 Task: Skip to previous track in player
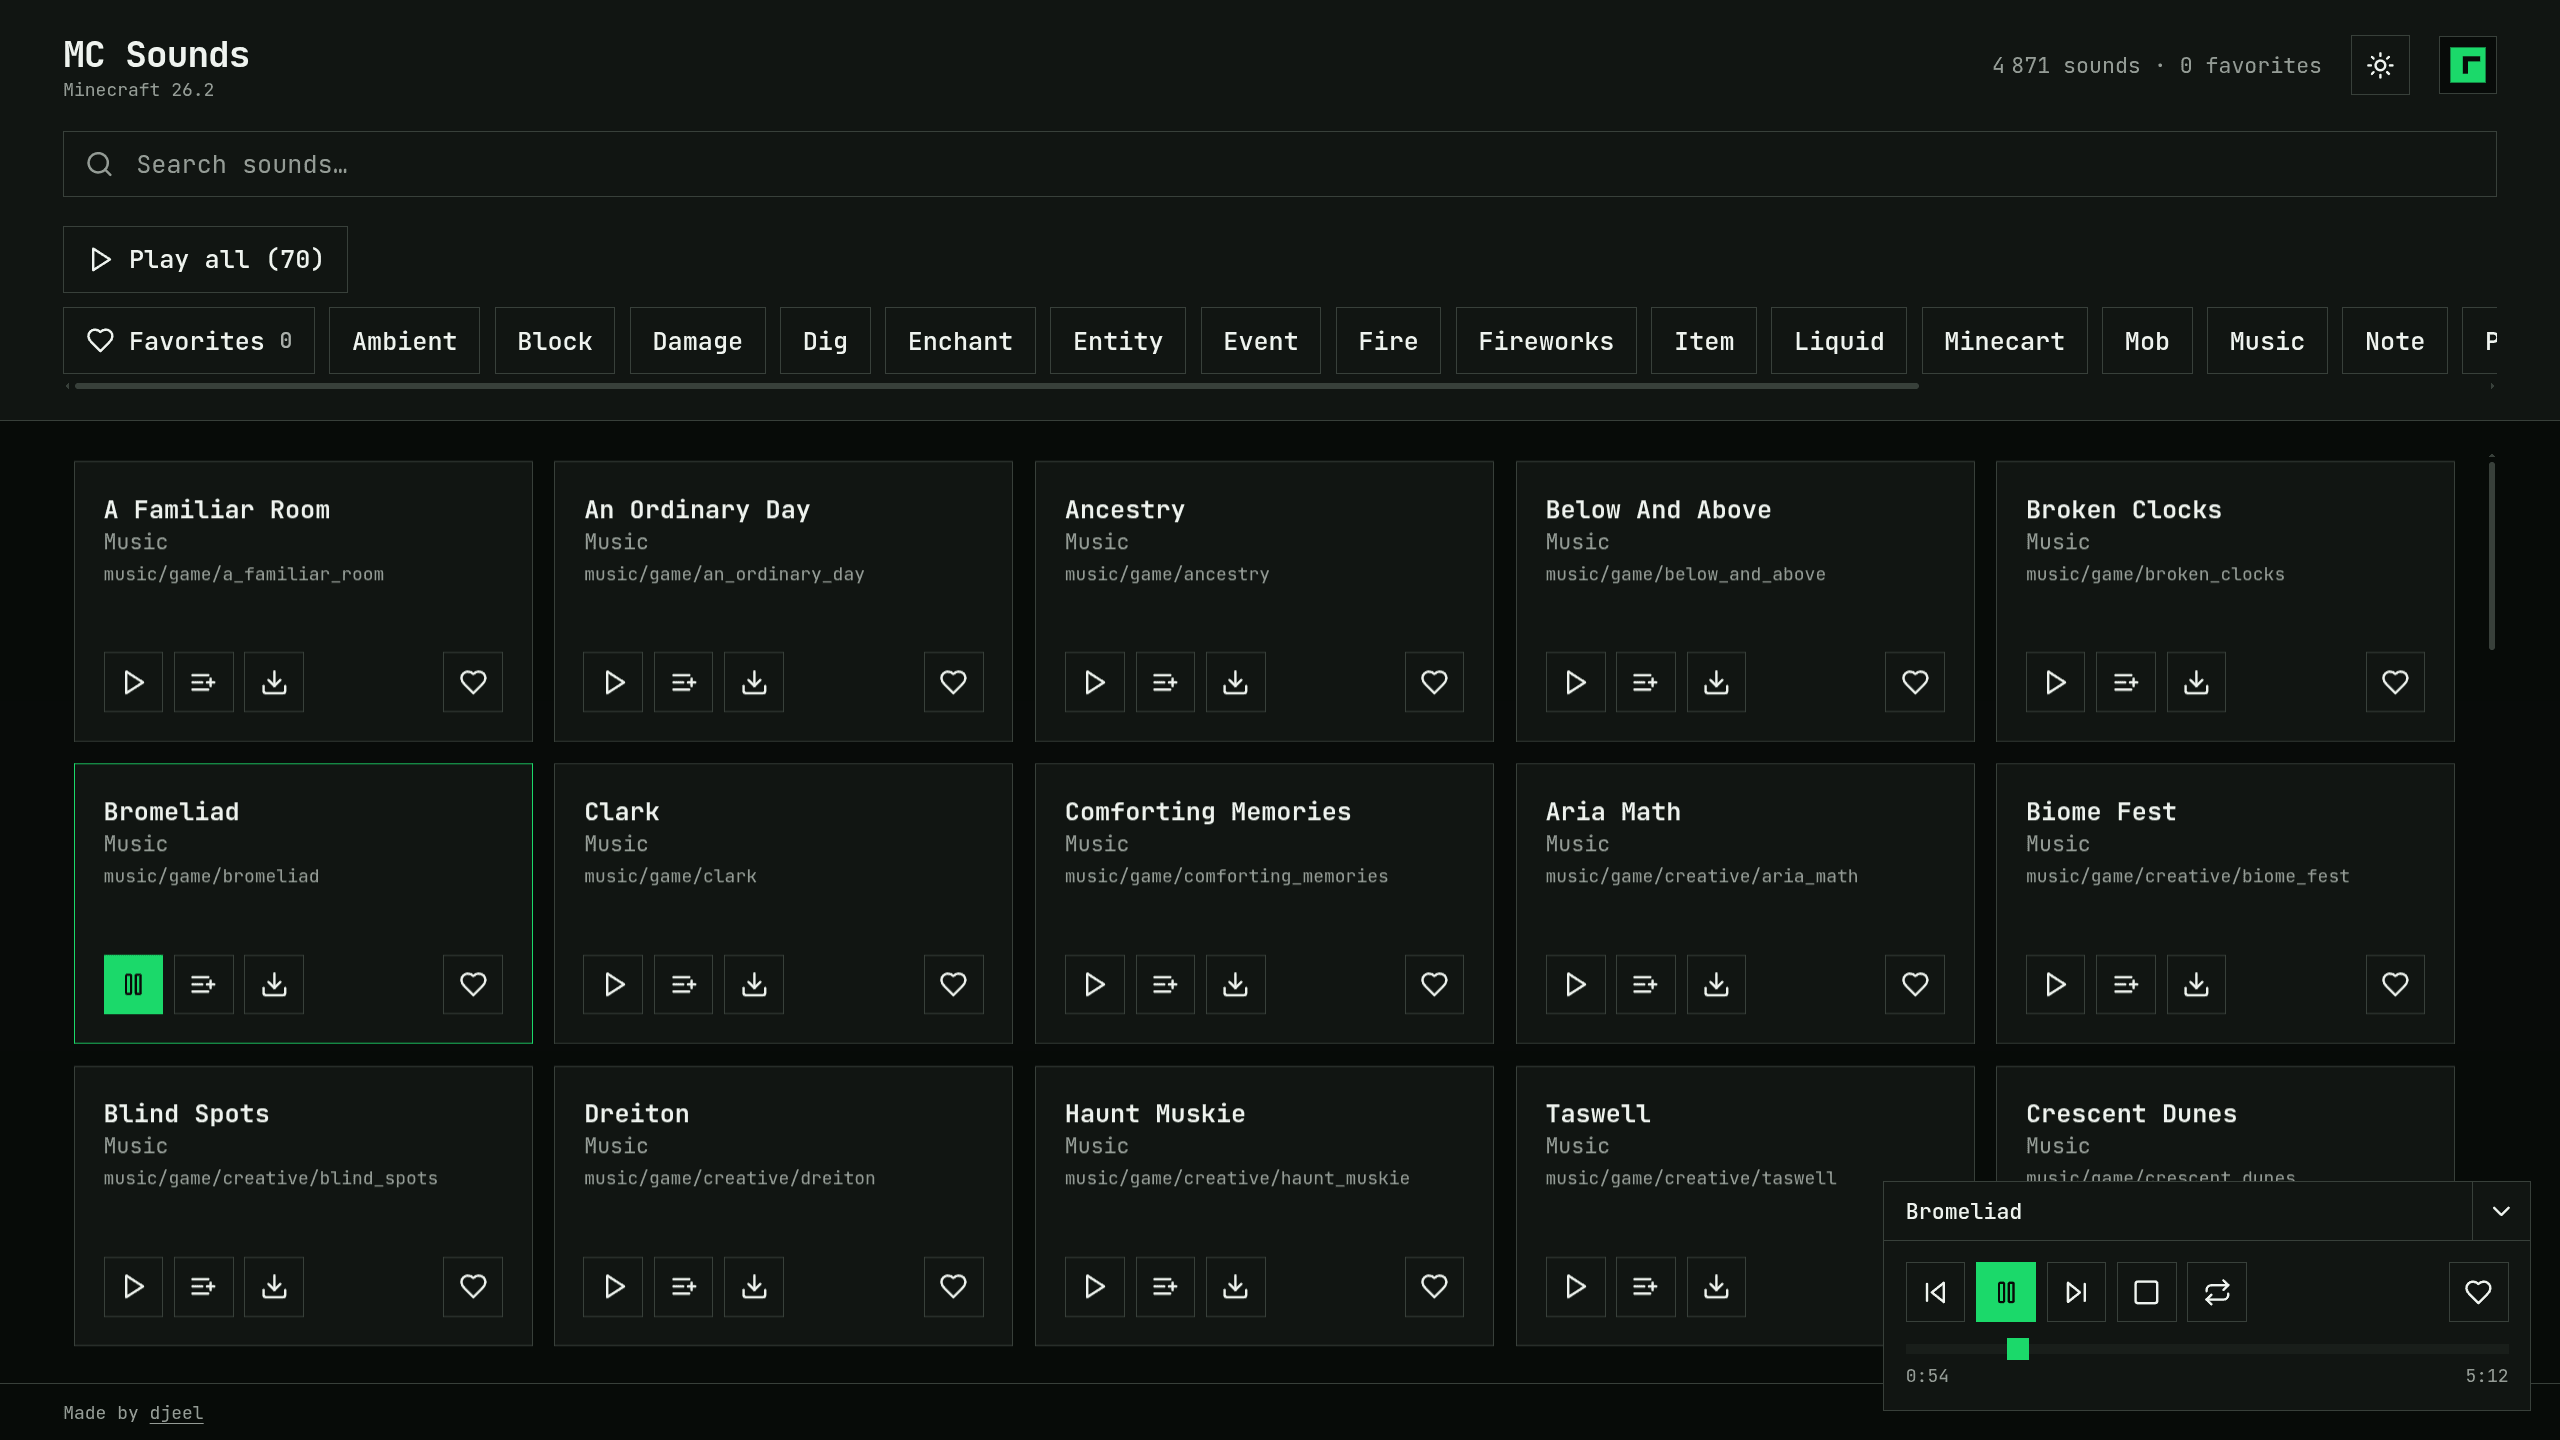click(x=1935, y=1292)
